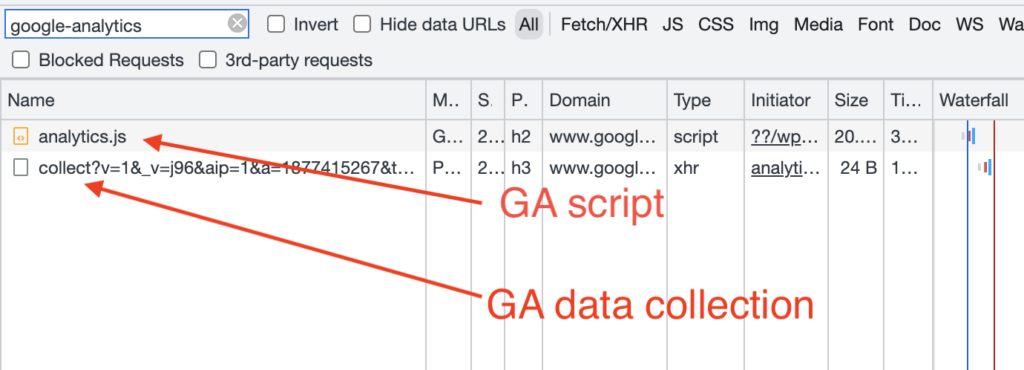This screenshot has width=1024, height=370.
Task: Show only JS requests
Action: pyautogui.click(x=672, y=25)
